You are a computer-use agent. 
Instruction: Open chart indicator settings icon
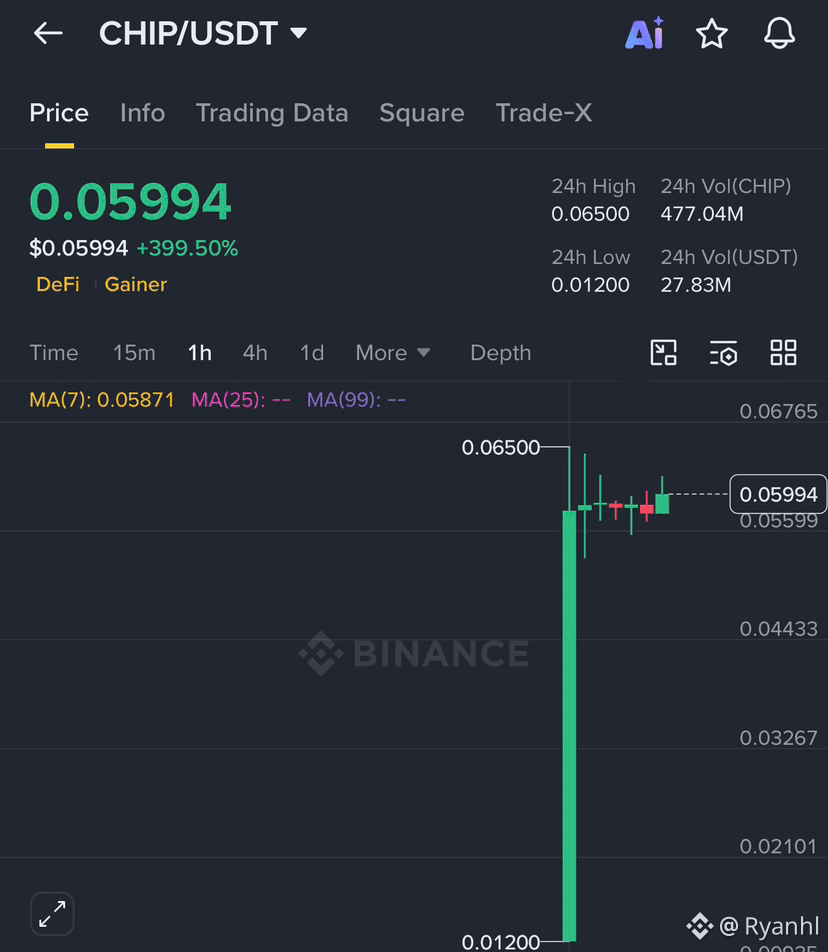click(724, 353)
